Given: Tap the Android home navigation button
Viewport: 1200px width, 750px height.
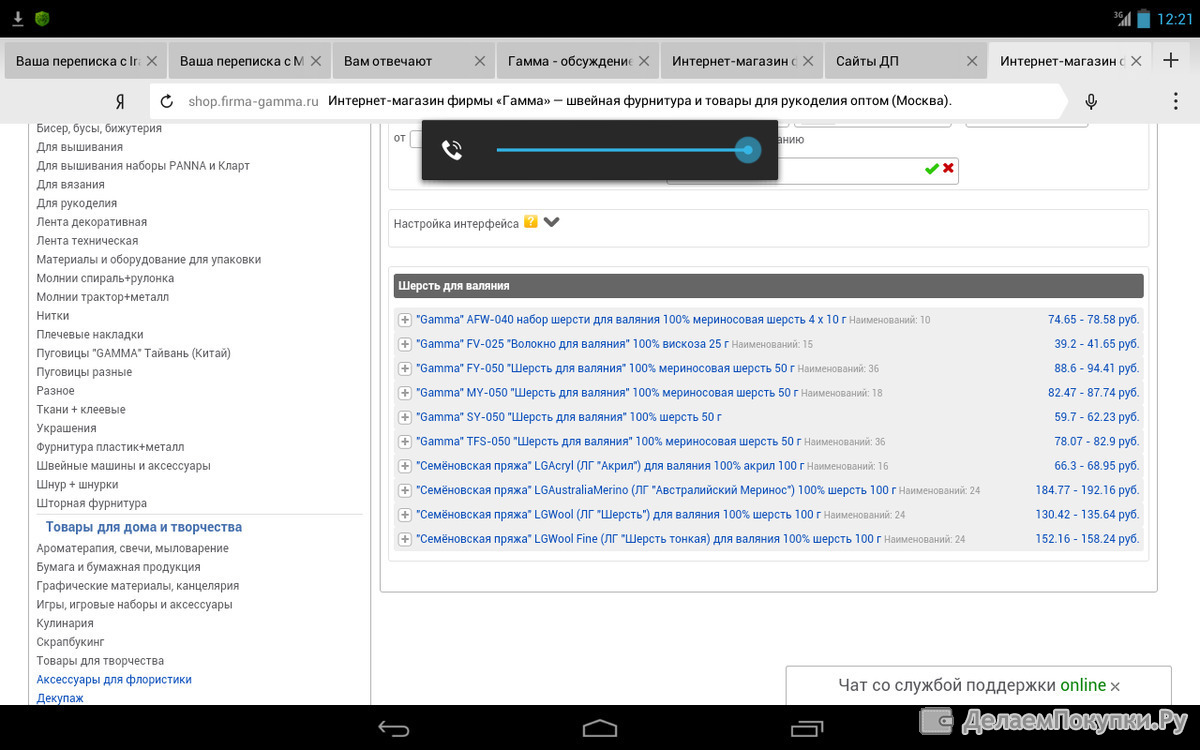Looking at the screenshot, I should click(600, 728).
